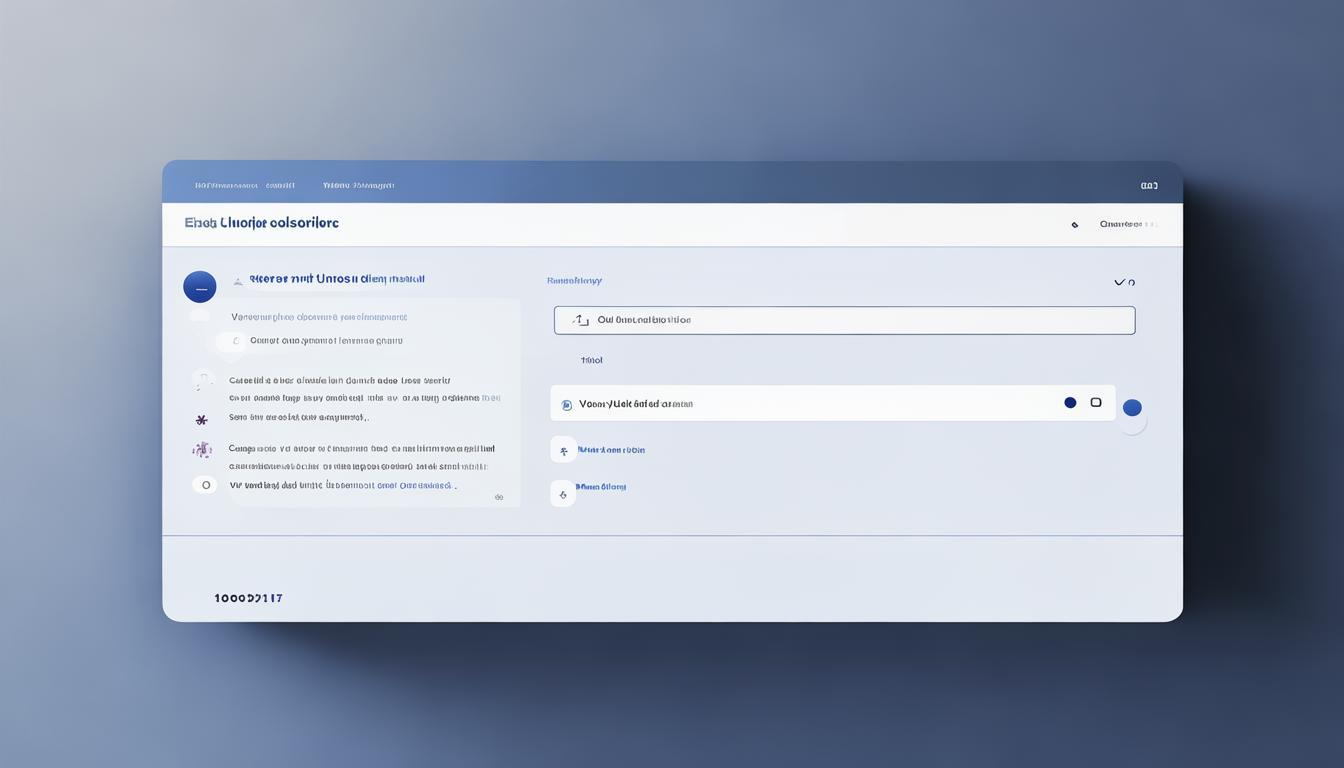Open the second tab in the blue header bar

(x=358, y=185)
